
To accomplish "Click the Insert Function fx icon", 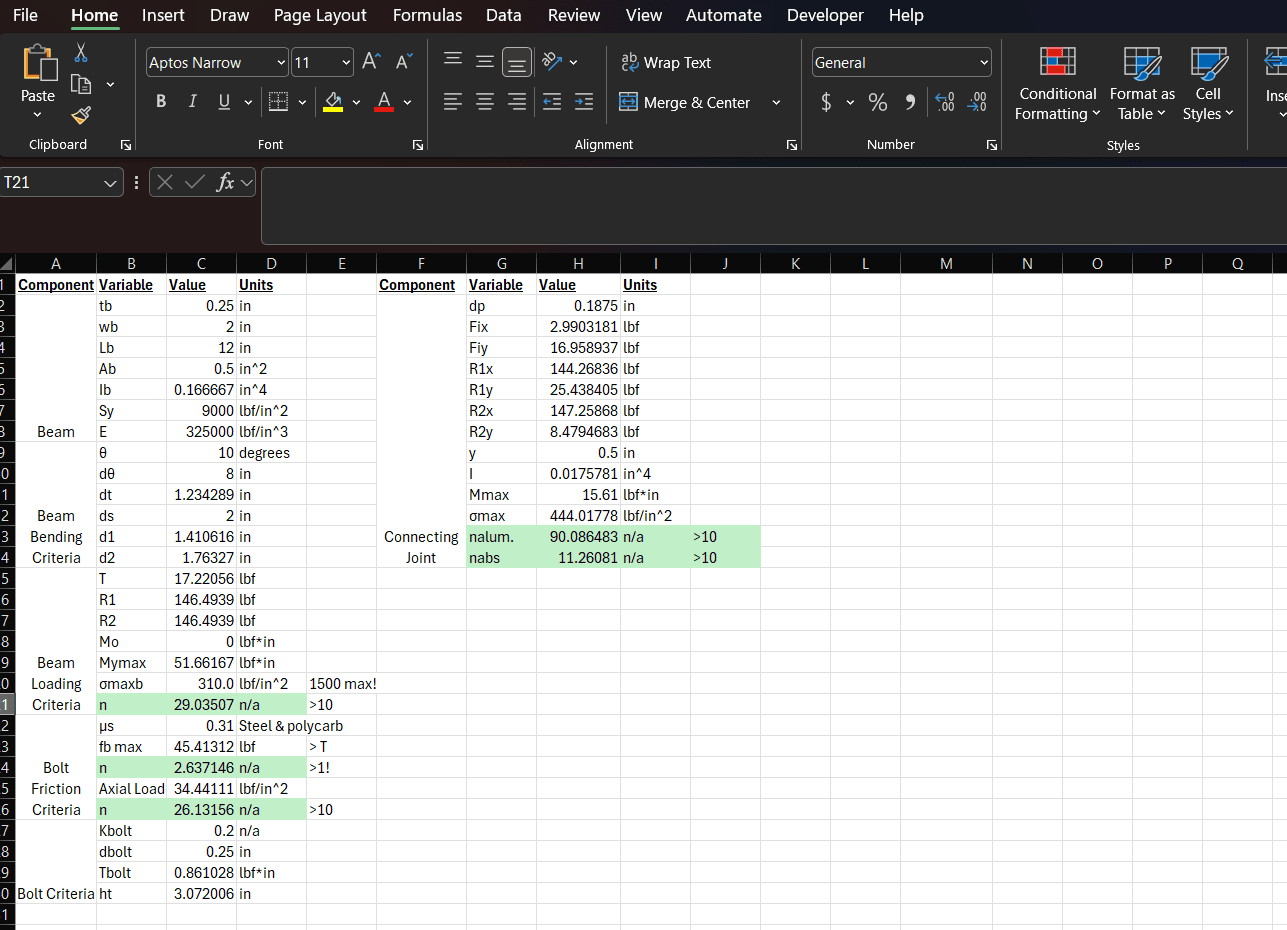I will 226,182.
